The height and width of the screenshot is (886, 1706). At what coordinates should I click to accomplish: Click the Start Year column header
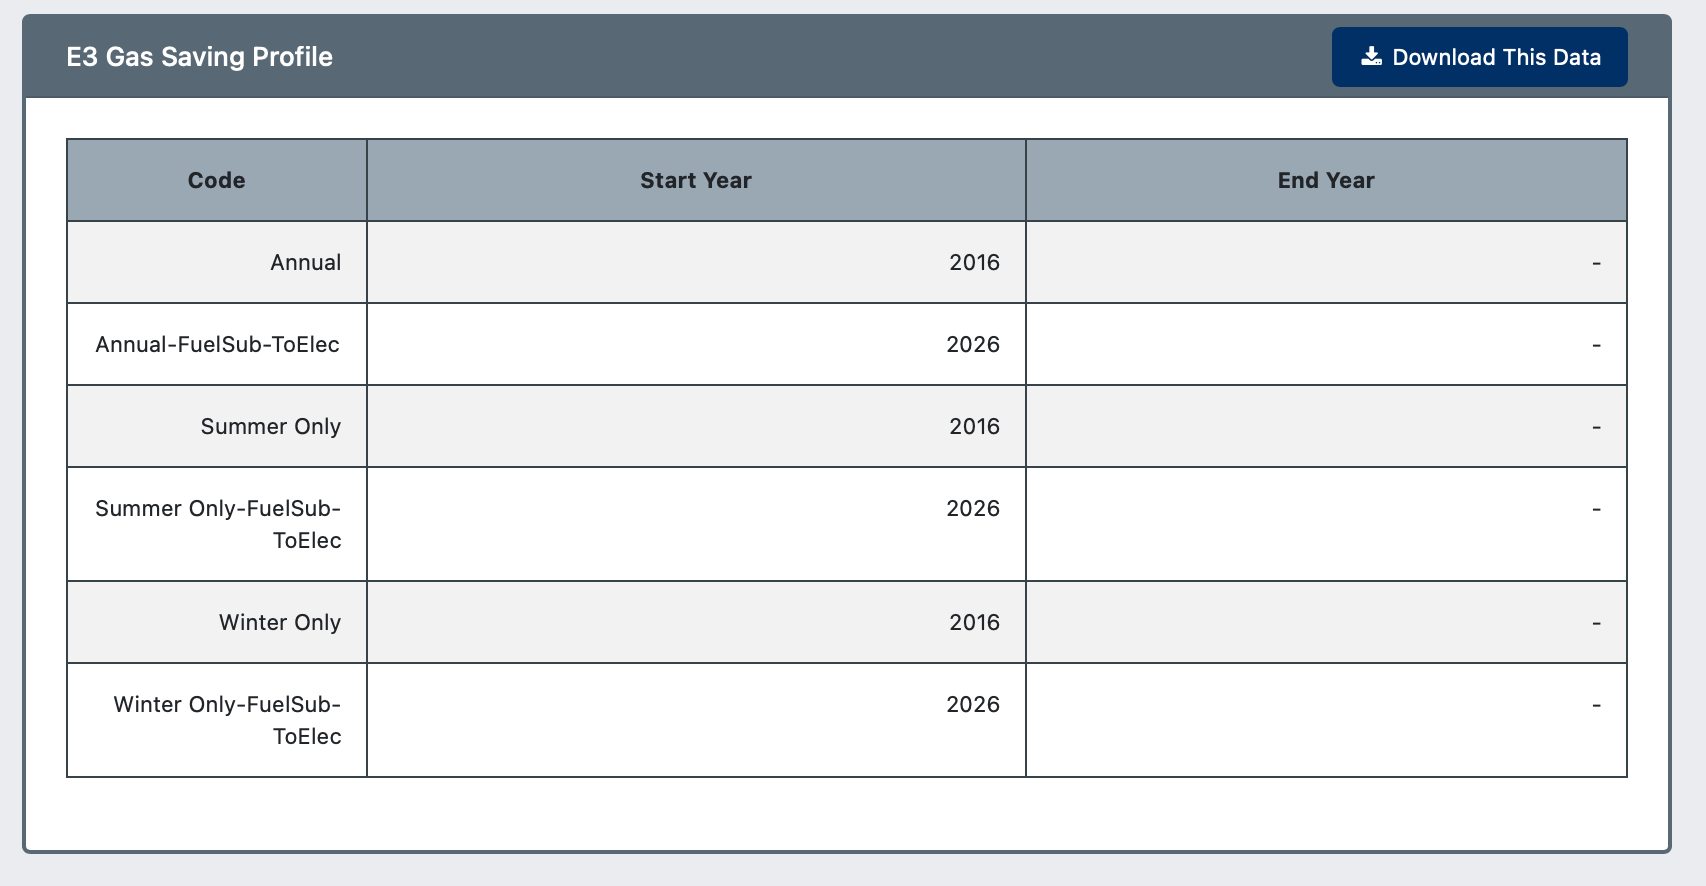pos(696,180)
